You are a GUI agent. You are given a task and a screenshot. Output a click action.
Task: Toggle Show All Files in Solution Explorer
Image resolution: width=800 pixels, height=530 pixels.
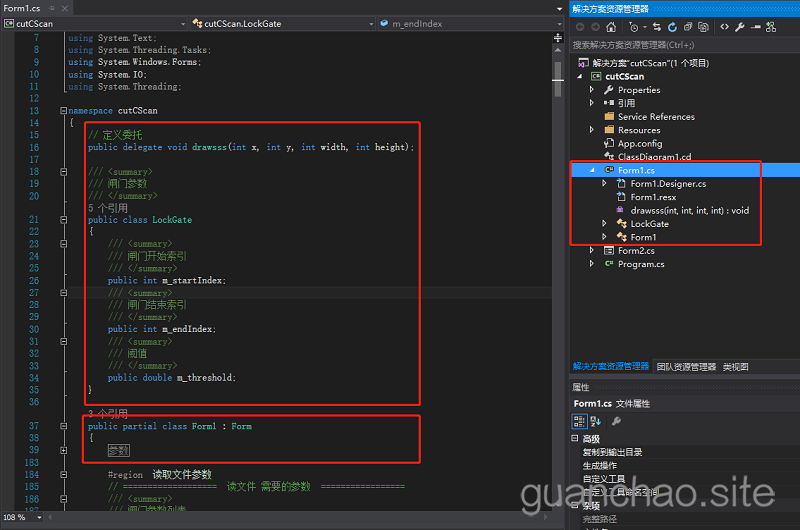(704, 27)
